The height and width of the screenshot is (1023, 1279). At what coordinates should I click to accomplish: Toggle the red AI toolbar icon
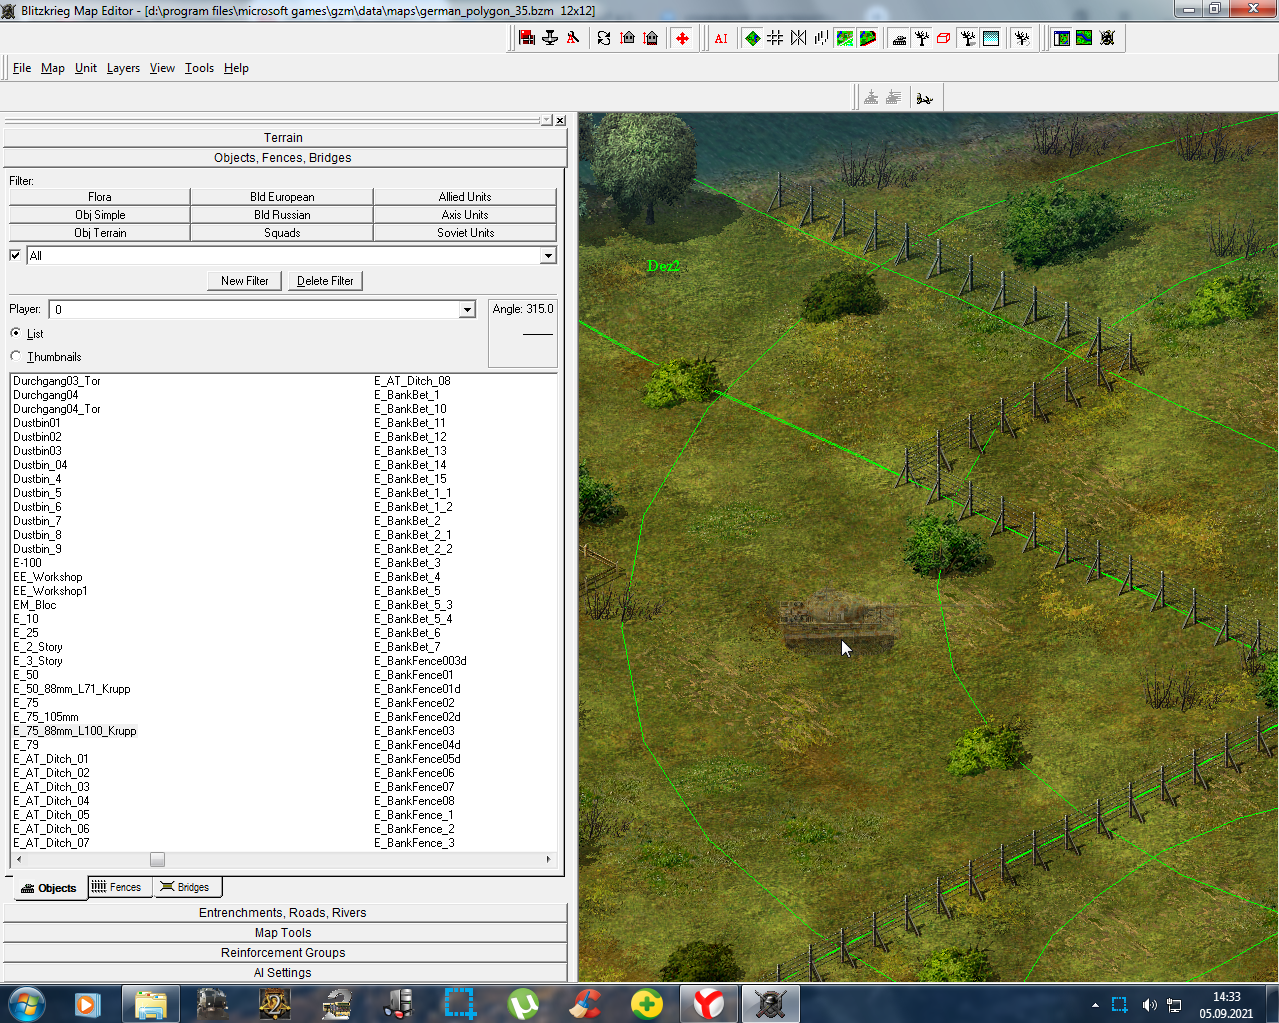721,38
